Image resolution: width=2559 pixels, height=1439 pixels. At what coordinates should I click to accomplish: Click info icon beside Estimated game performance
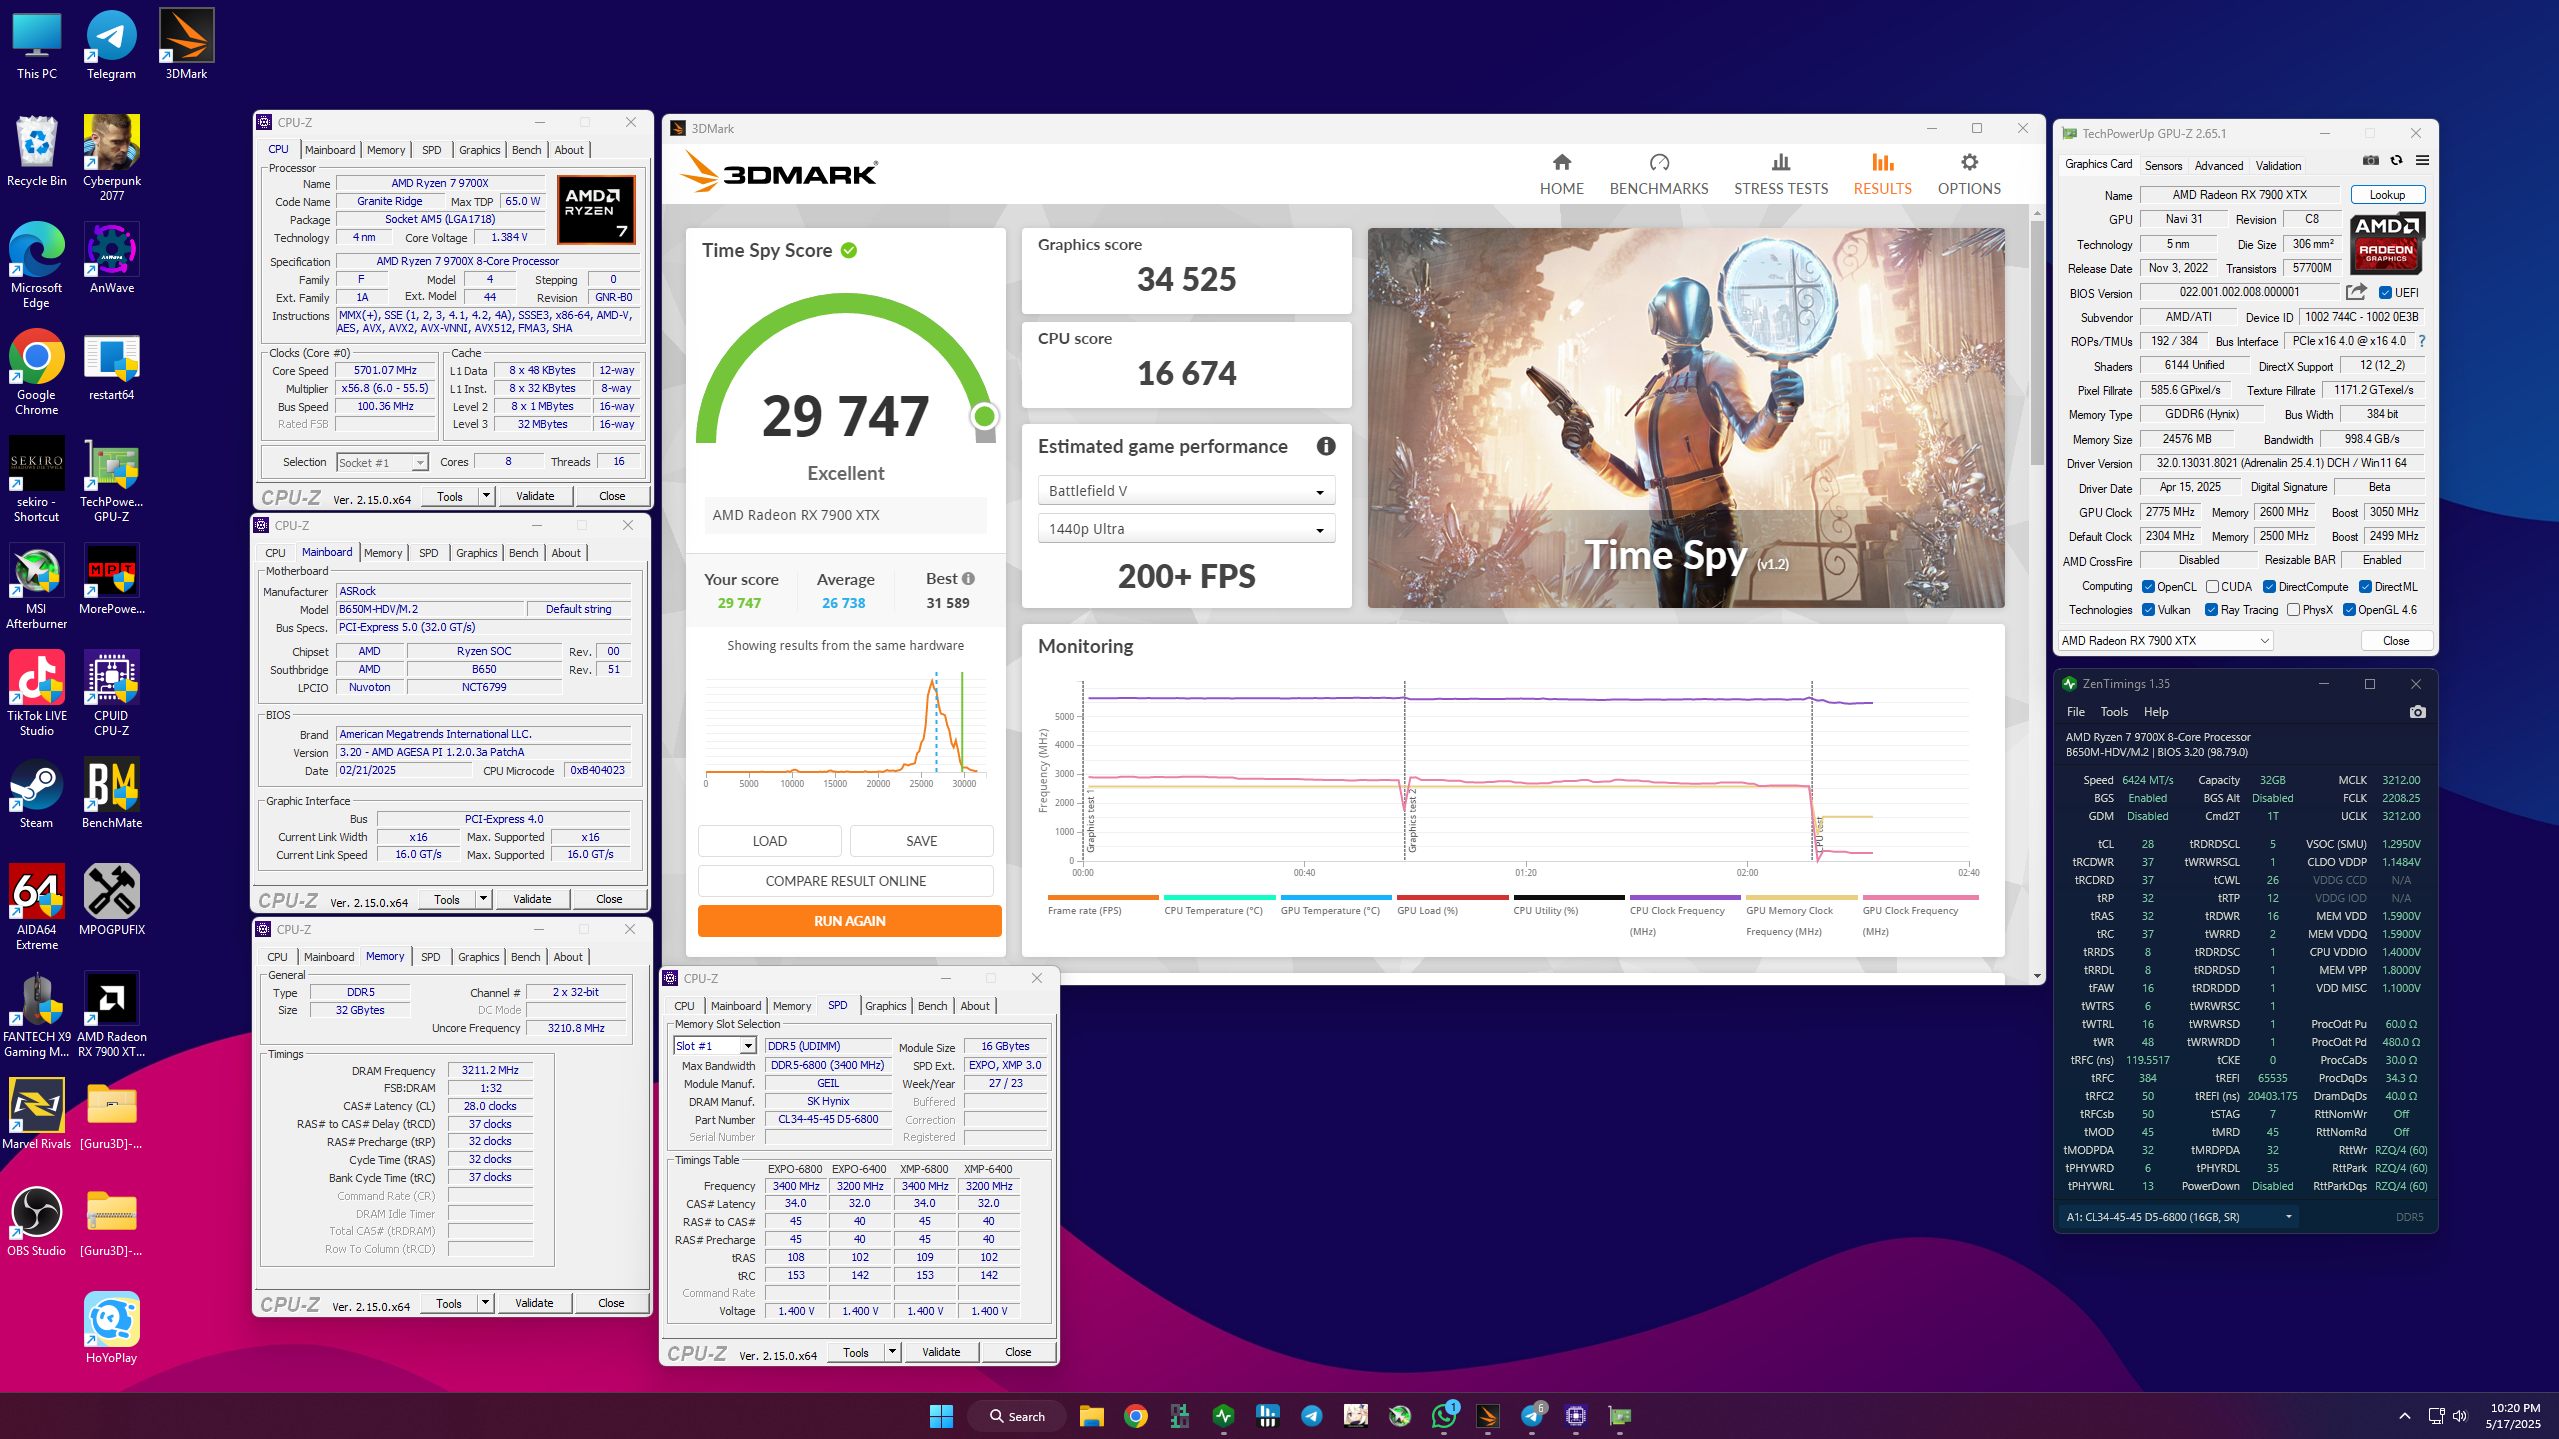(1326, 446)
